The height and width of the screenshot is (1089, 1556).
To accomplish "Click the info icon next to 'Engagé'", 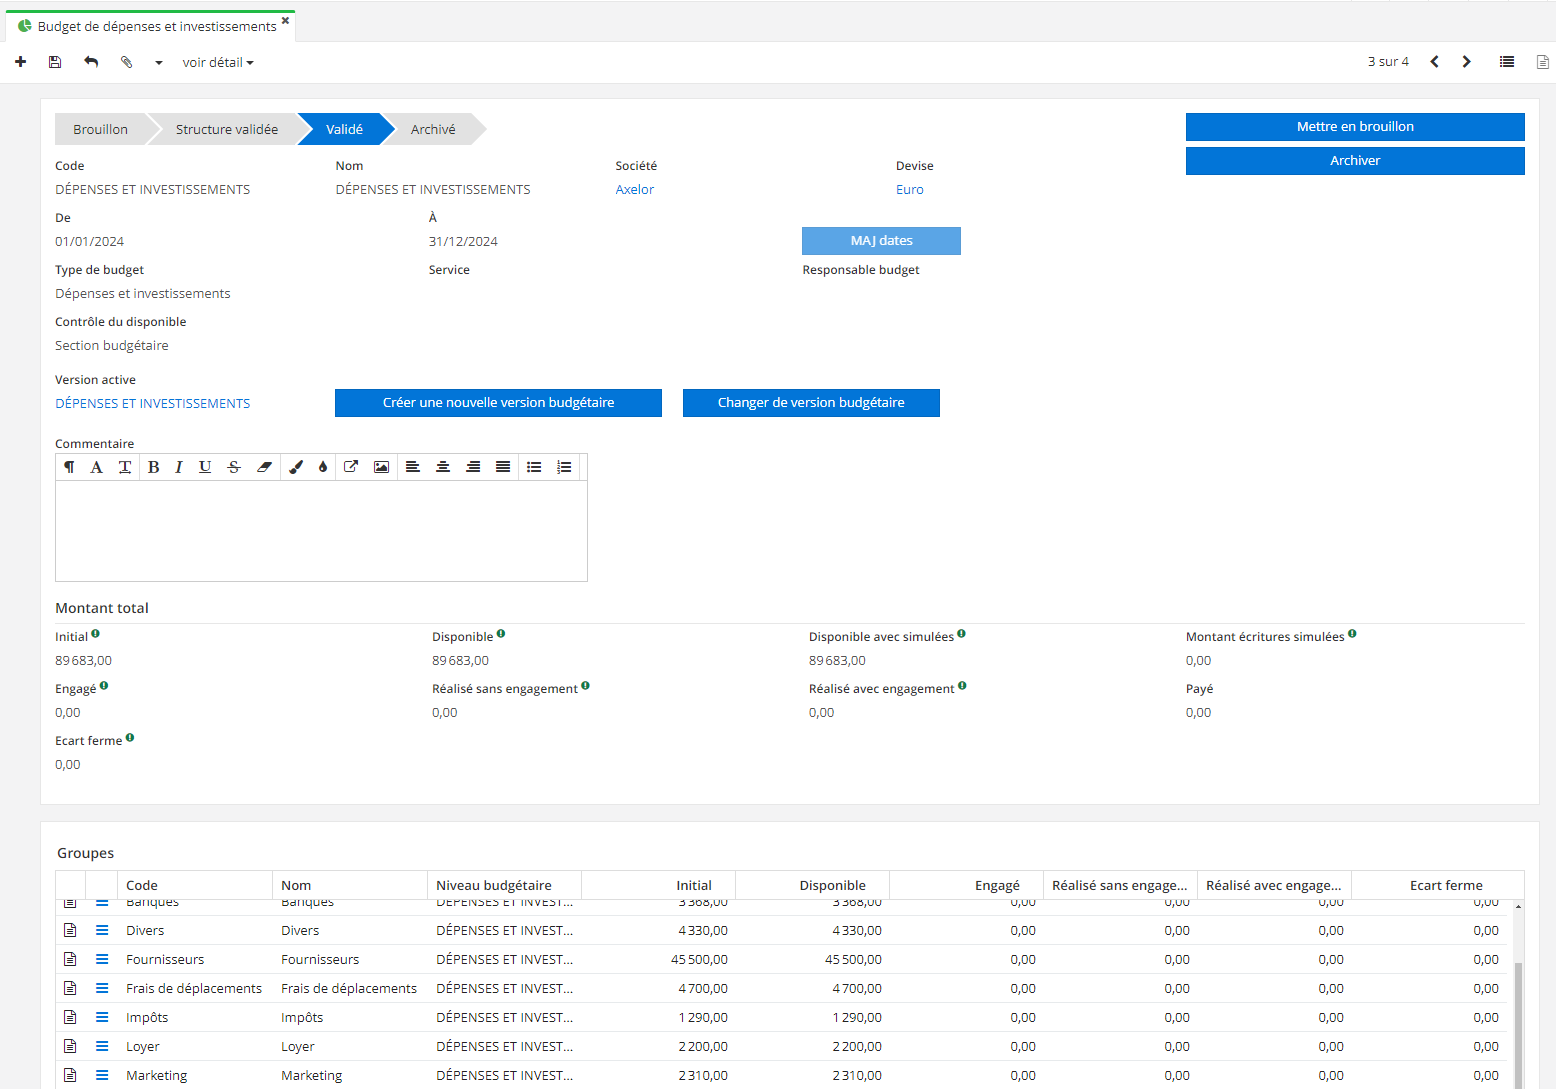I will point(104,686).
